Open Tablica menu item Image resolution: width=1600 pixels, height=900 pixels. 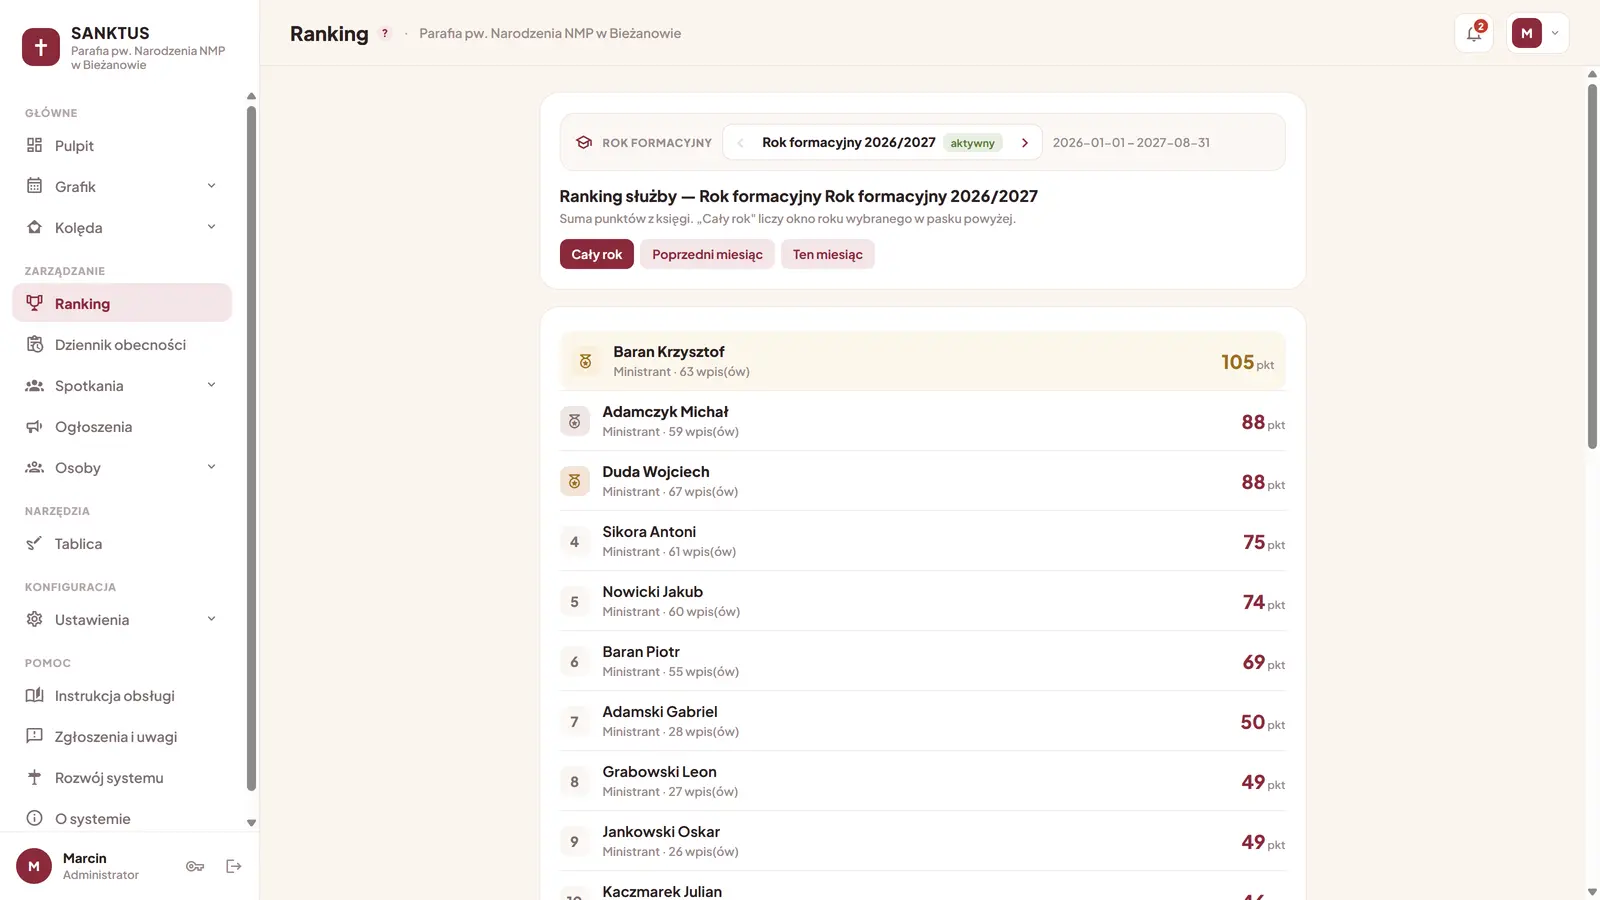pyautogui.click(x=122, y=543)
